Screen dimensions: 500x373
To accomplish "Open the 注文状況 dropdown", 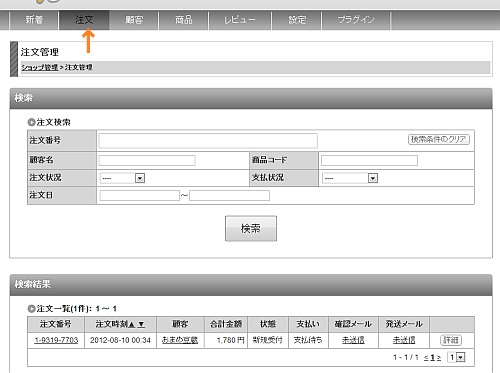I will (122, 178).
